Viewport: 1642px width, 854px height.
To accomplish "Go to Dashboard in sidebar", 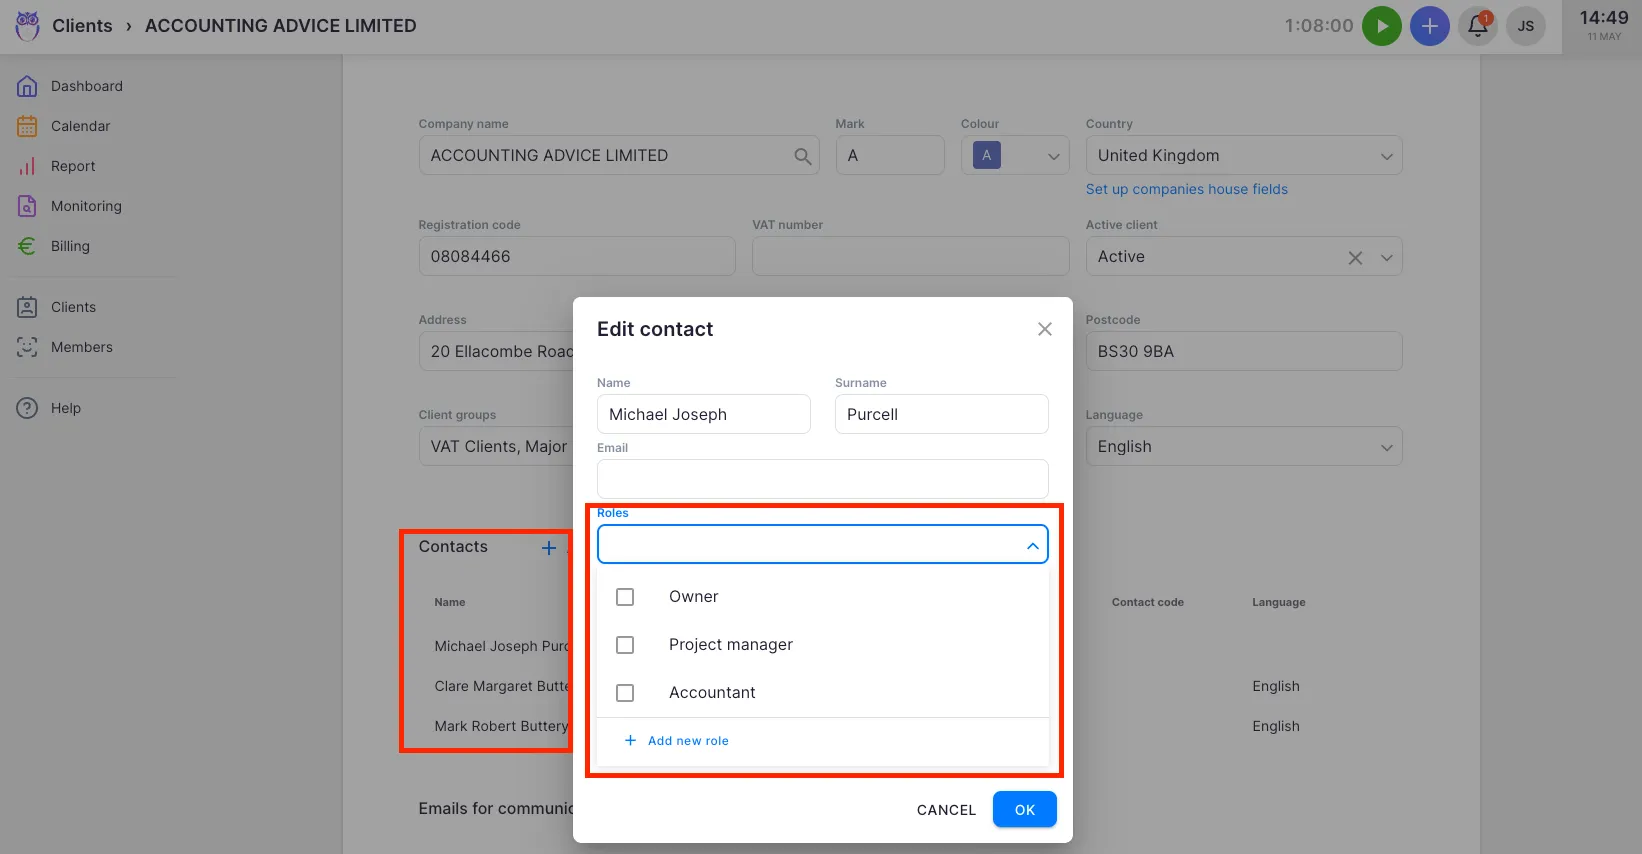I will pos(86,86).
